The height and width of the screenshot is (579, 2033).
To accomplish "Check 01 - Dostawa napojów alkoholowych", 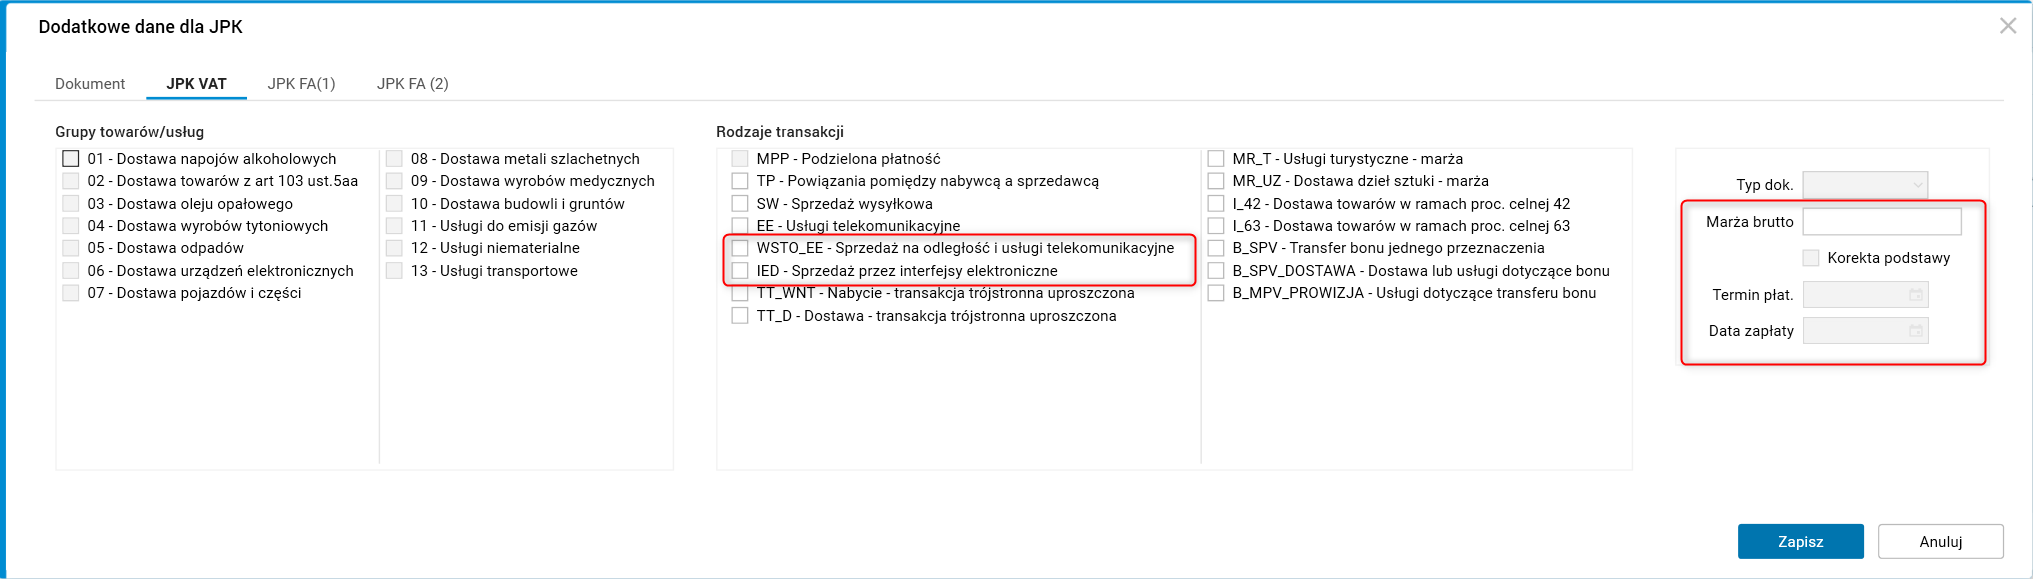I will (x=71, y=159).
